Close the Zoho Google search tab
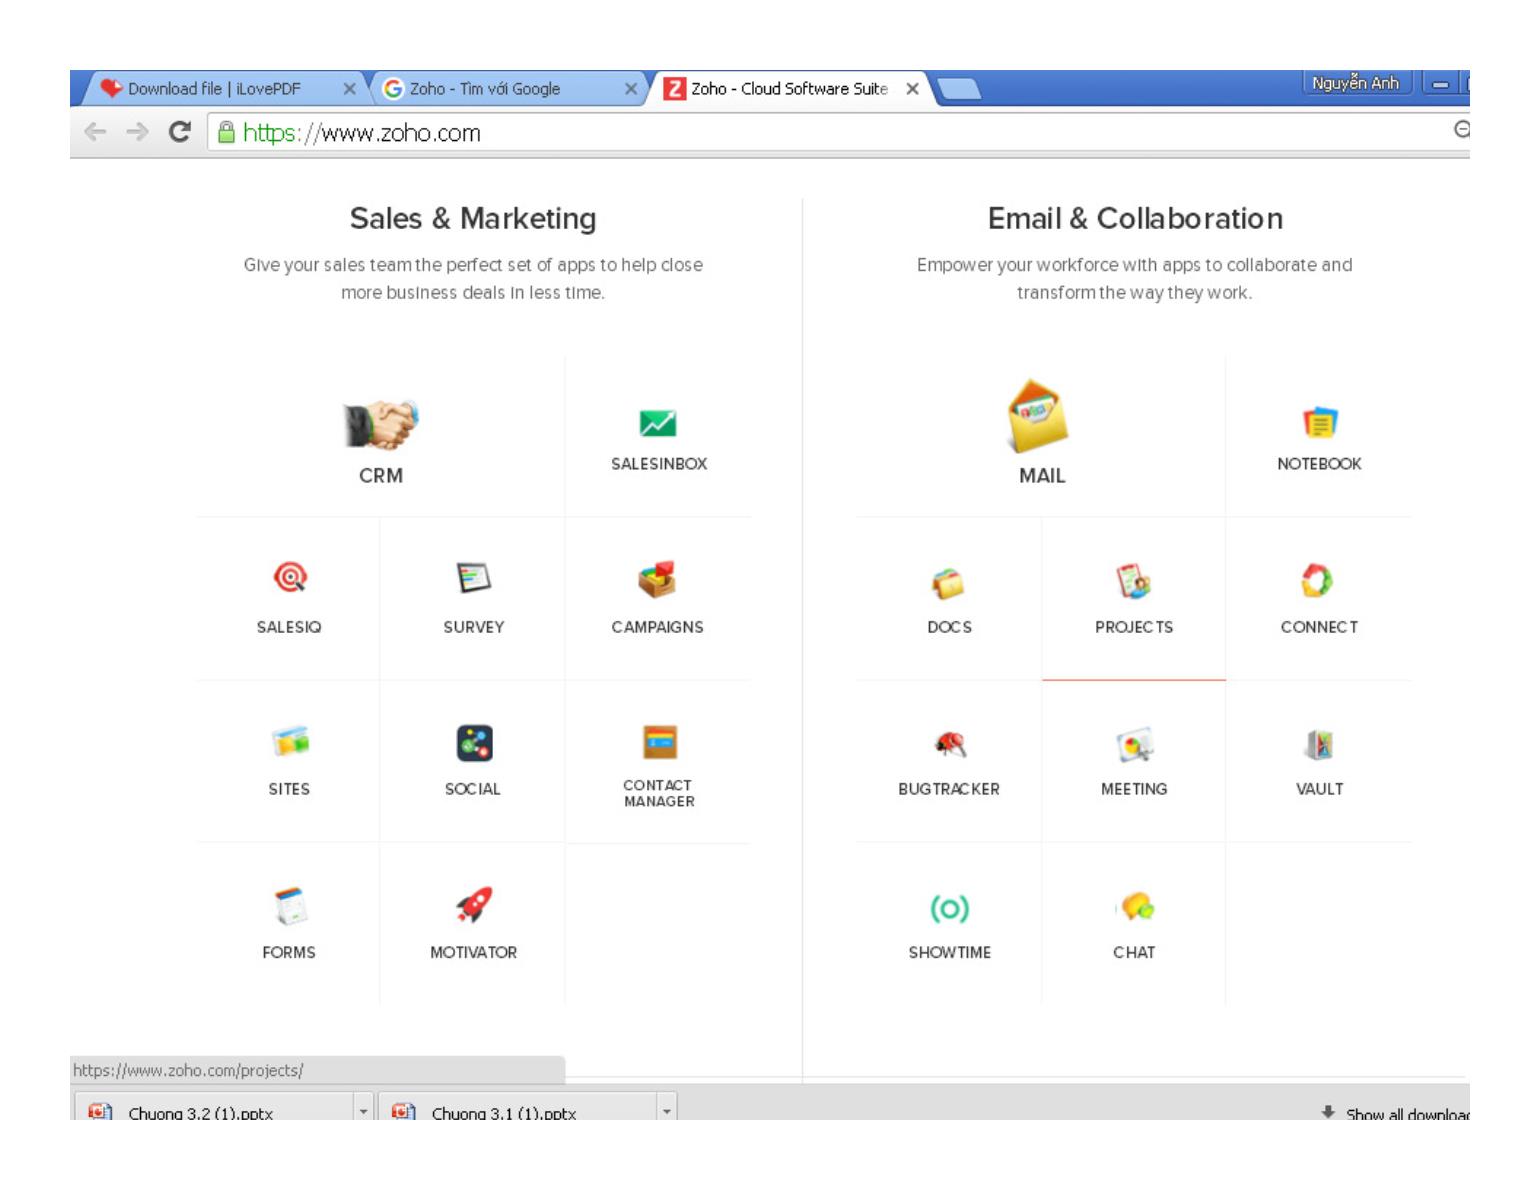Screen dimensions: 1539x1189 631,89
